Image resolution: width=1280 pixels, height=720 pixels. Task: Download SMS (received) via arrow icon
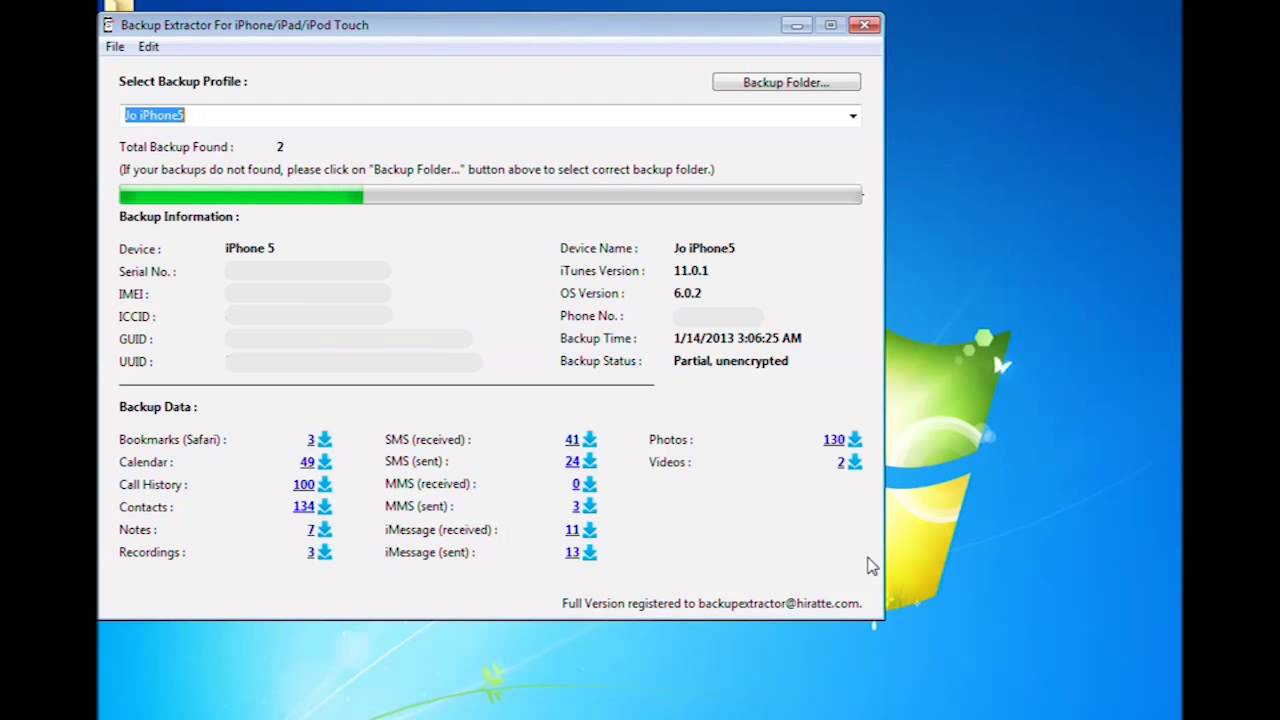589,439
